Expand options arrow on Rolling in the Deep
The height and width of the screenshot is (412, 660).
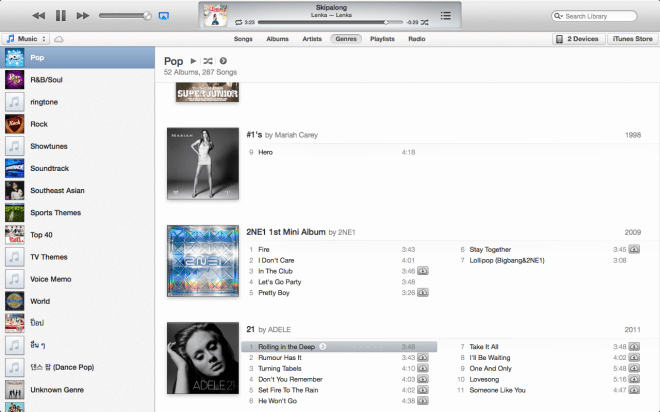coord(324,347)
